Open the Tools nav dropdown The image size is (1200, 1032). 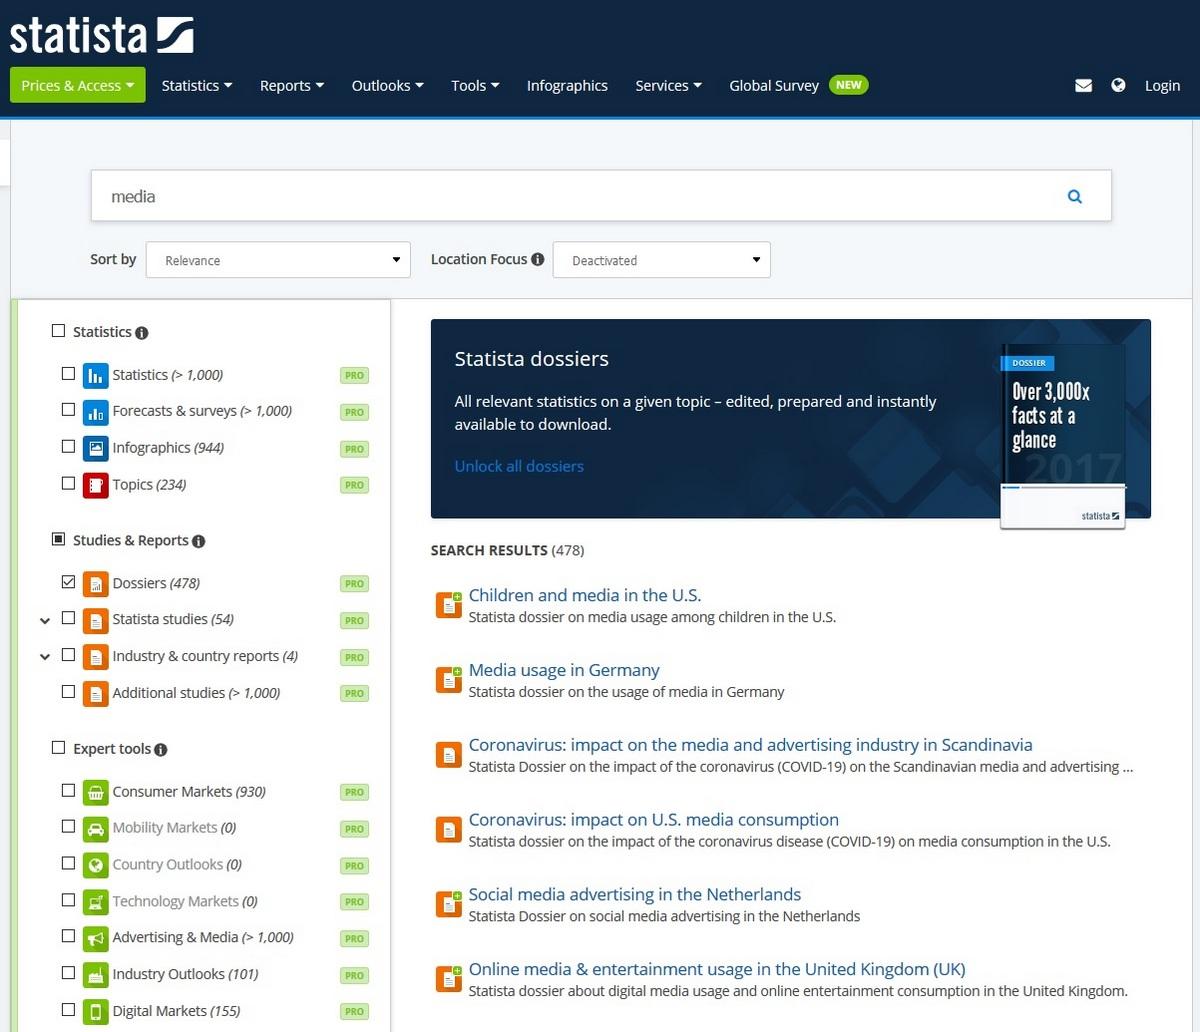475,86
